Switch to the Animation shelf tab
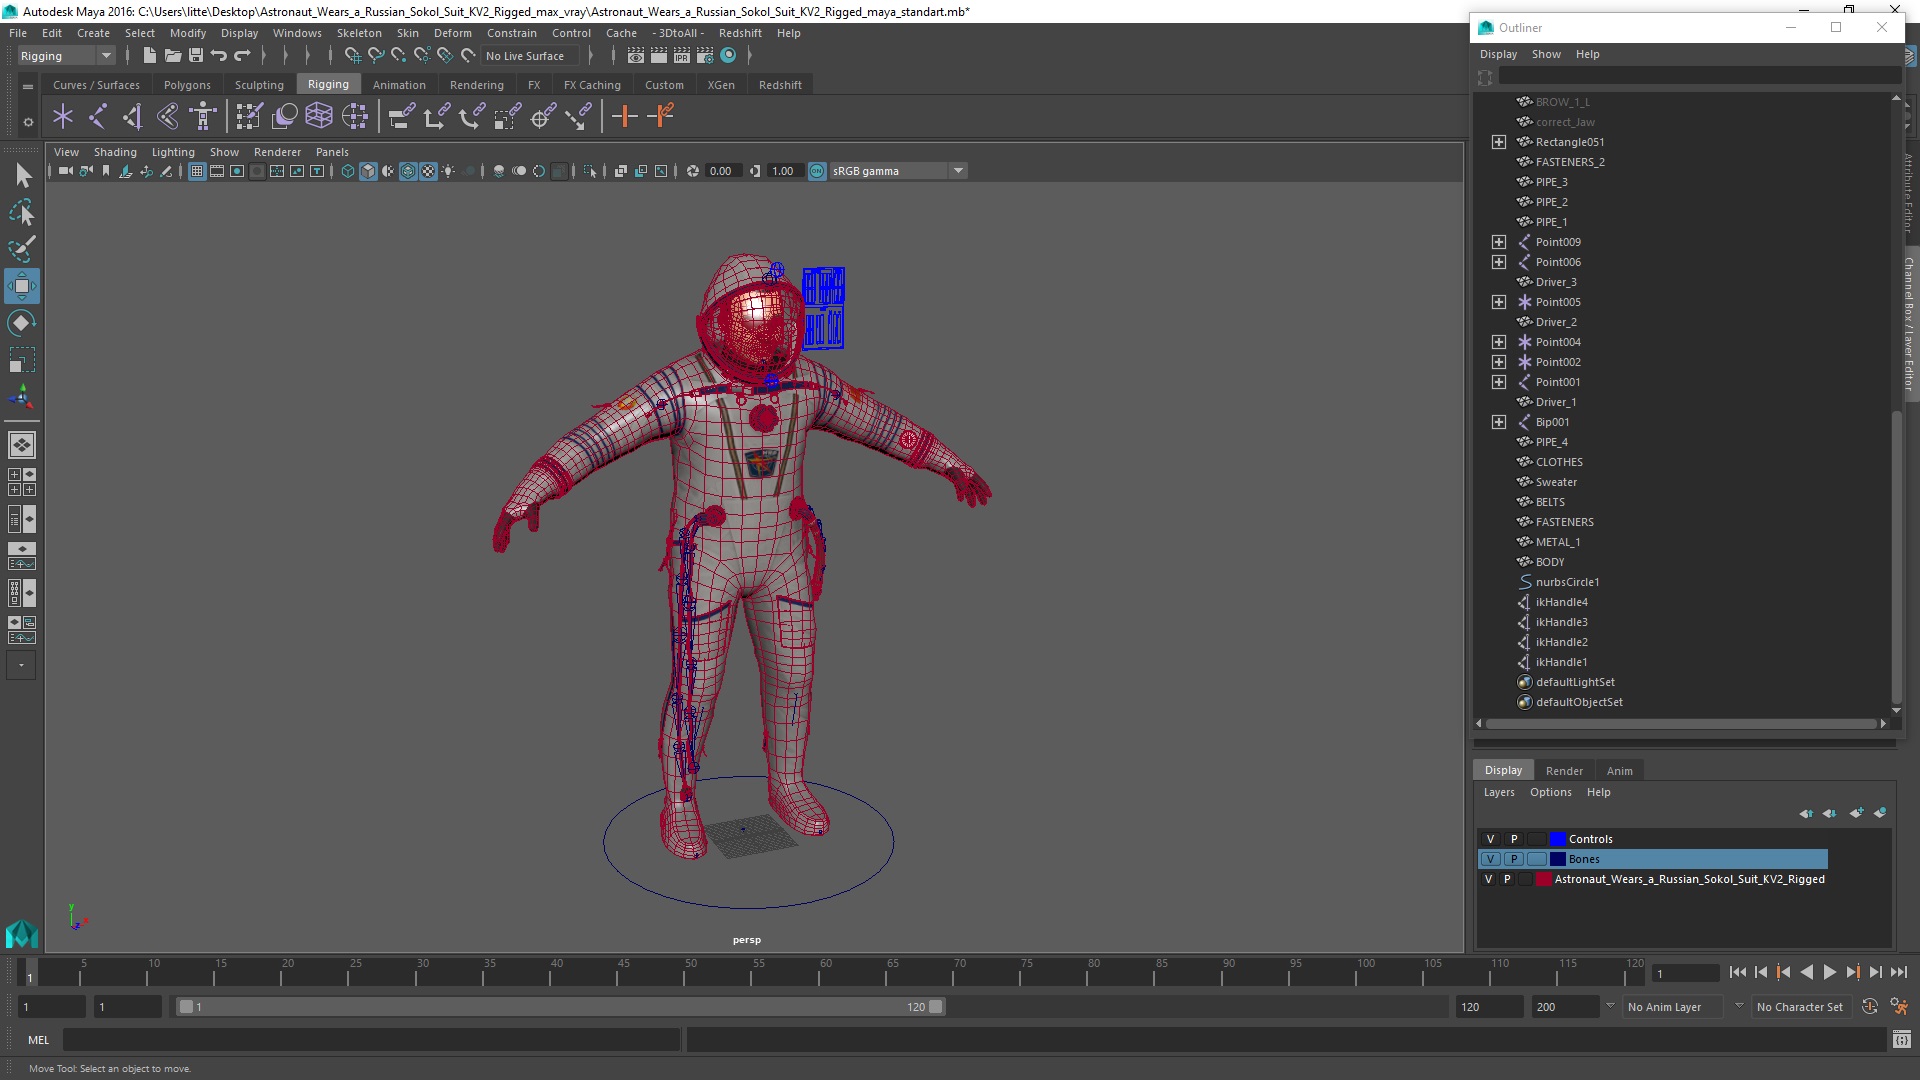This screenshot has width=1920, height=1080. [399, 85]
